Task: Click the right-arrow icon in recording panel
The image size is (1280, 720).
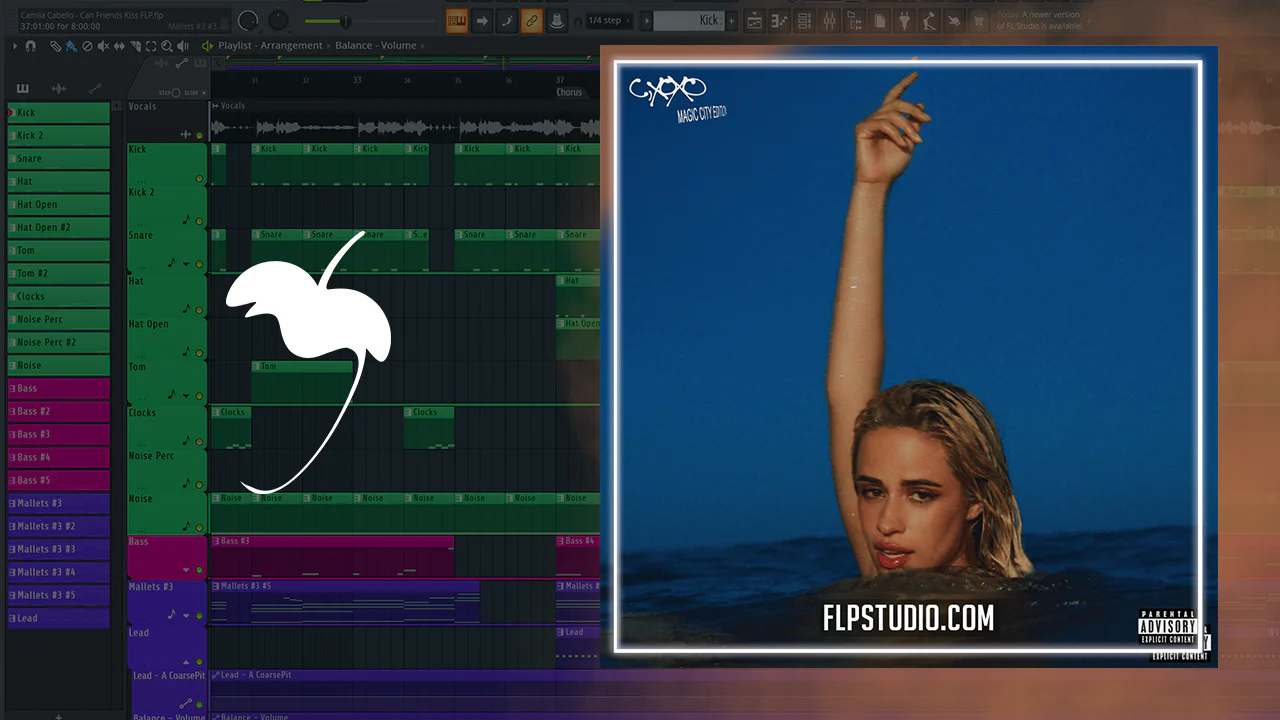Action: click(x=482, y=20)
